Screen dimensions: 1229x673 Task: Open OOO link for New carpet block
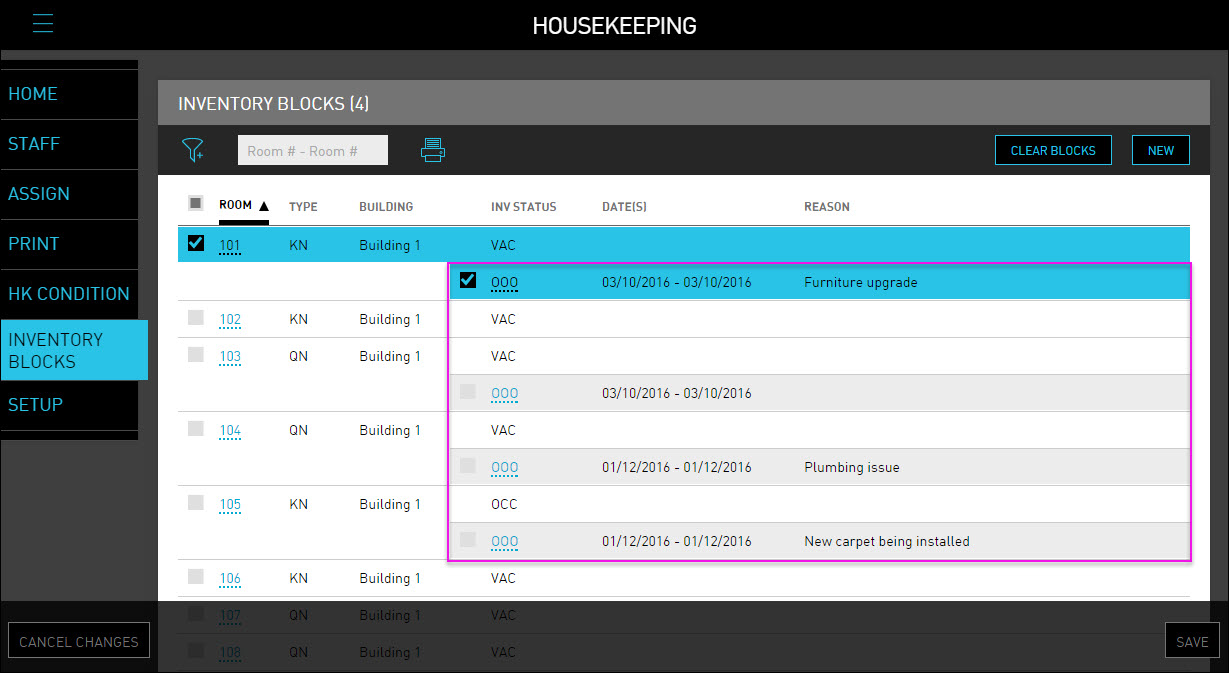tap(504, 542)
